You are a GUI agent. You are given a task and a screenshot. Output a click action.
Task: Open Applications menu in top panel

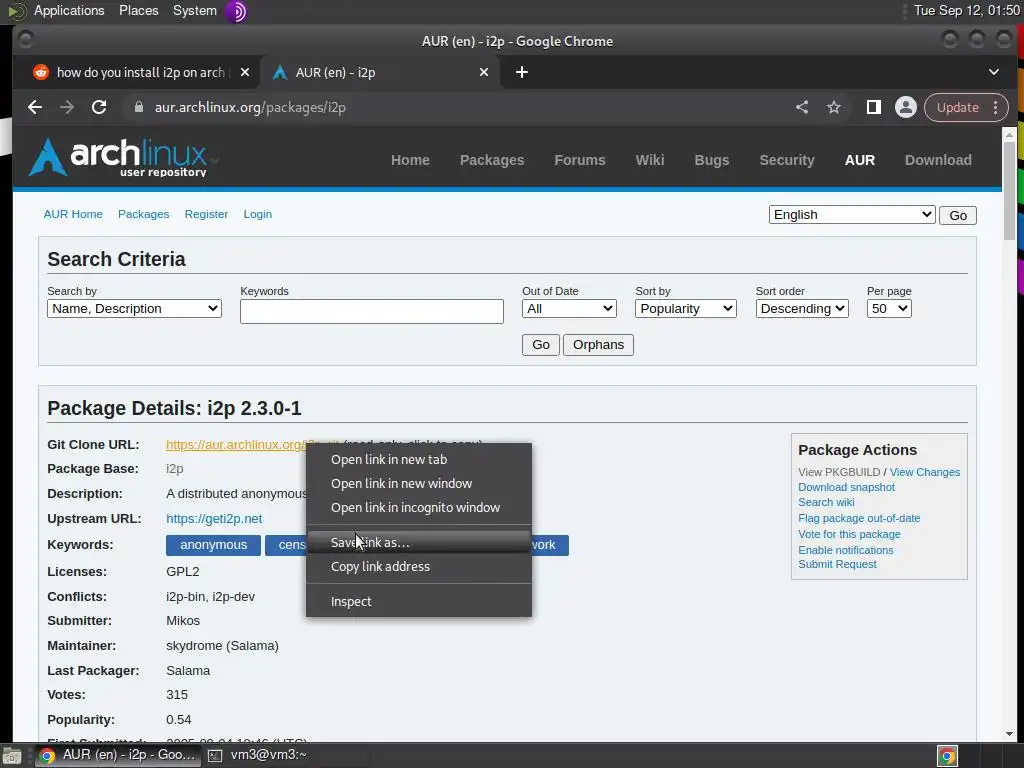point(69,10)
